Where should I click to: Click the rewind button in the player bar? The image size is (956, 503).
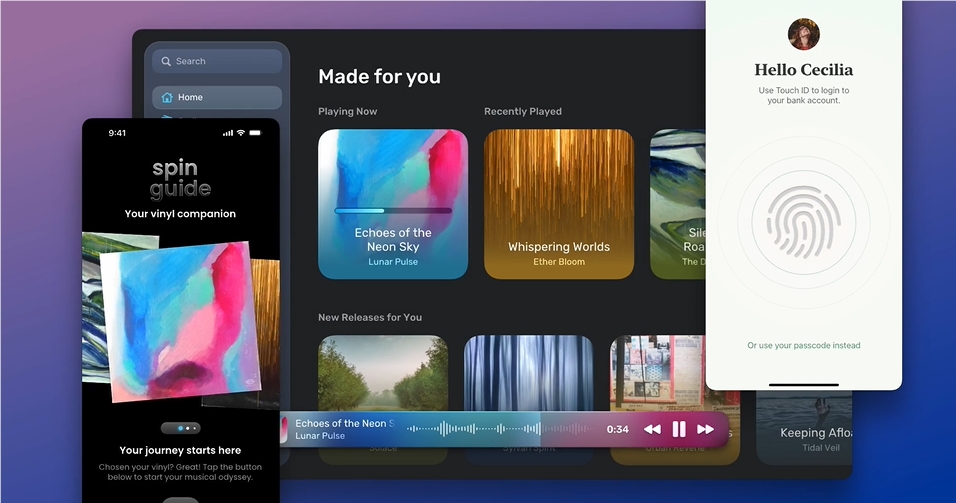(x=652, y=429)
